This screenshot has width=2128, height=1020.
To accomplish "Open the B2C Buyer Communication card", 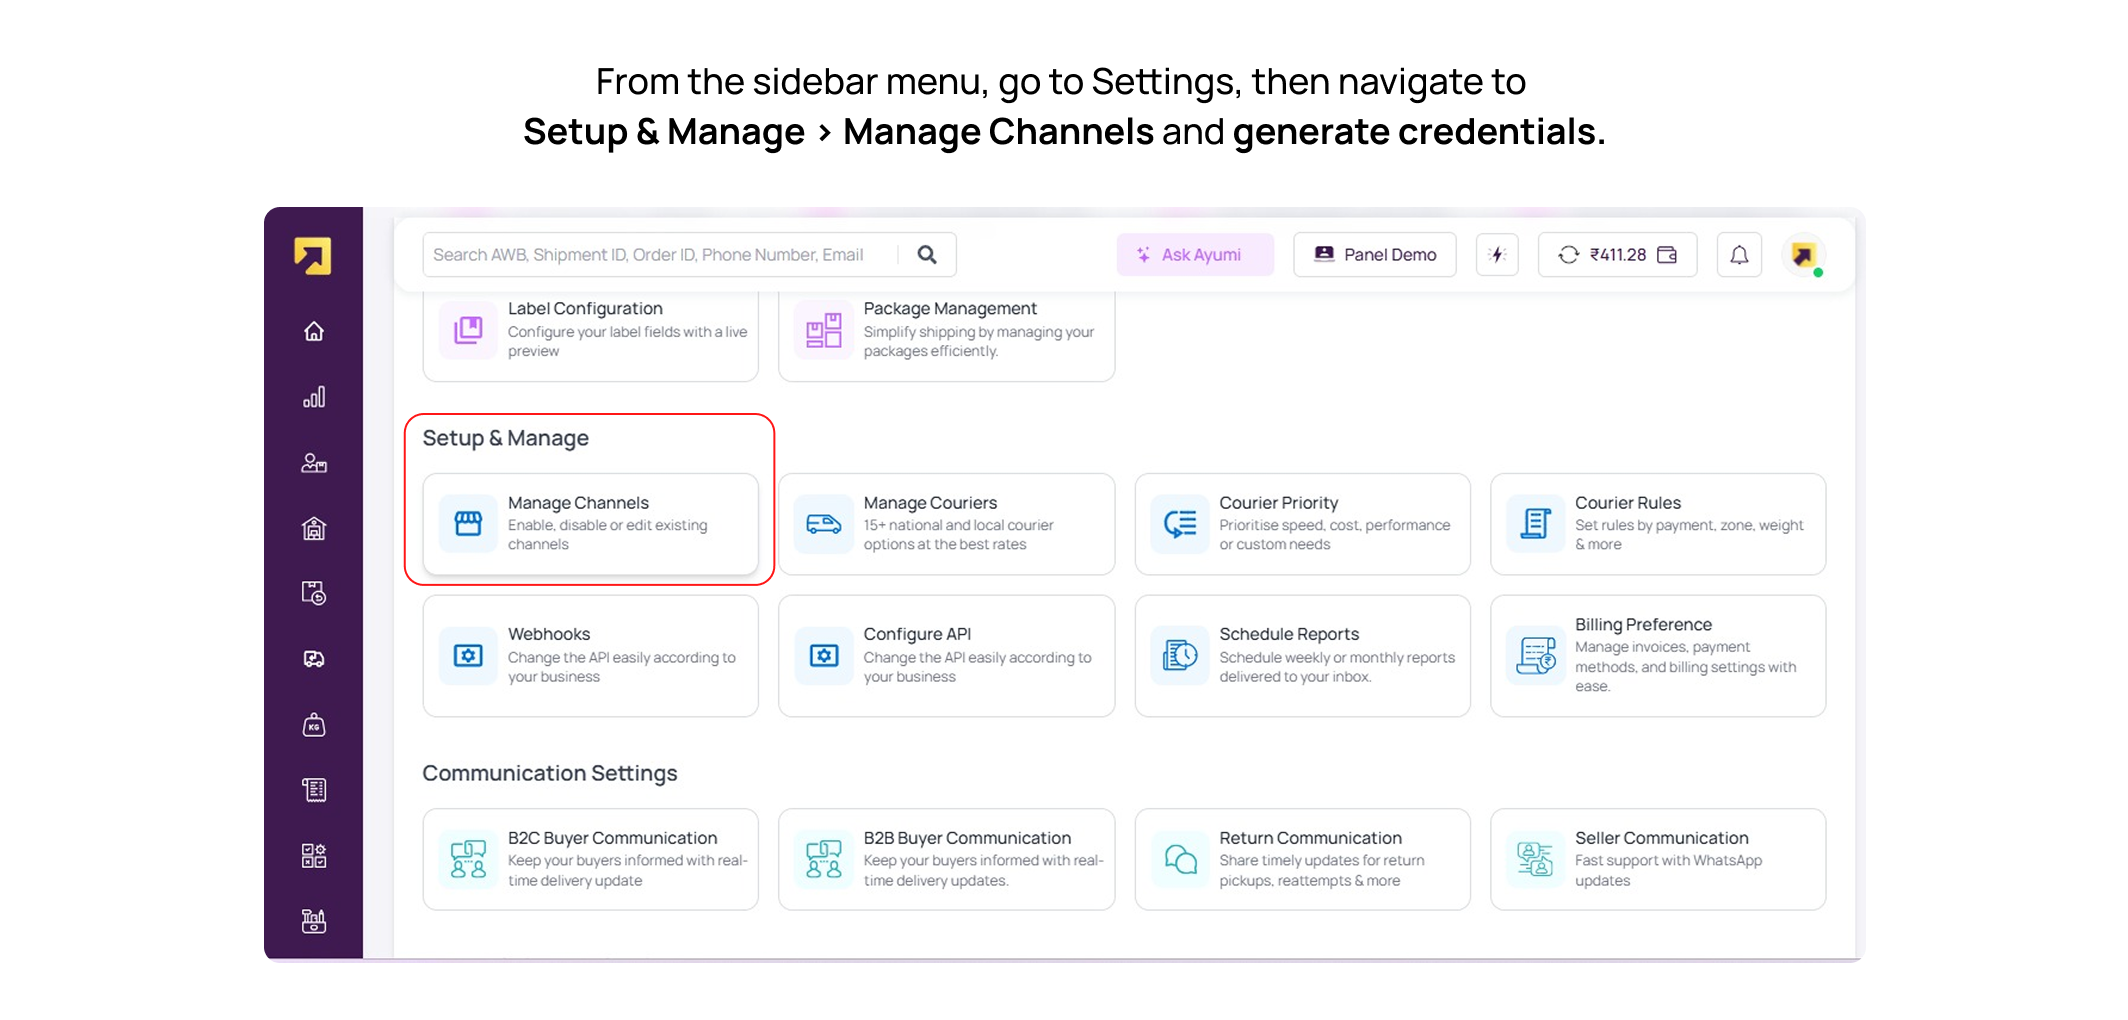I will point(590,859).
